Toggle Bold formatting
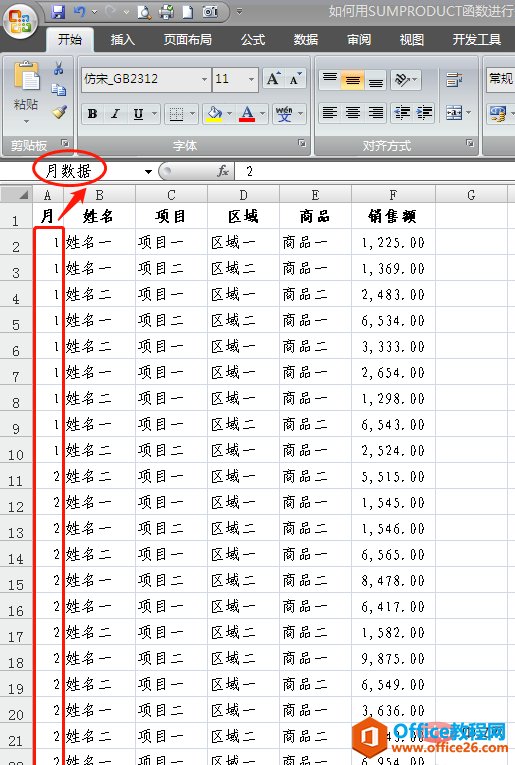This screenshot has width=515, height=765. pyautogui.click(x=92, y=114)
